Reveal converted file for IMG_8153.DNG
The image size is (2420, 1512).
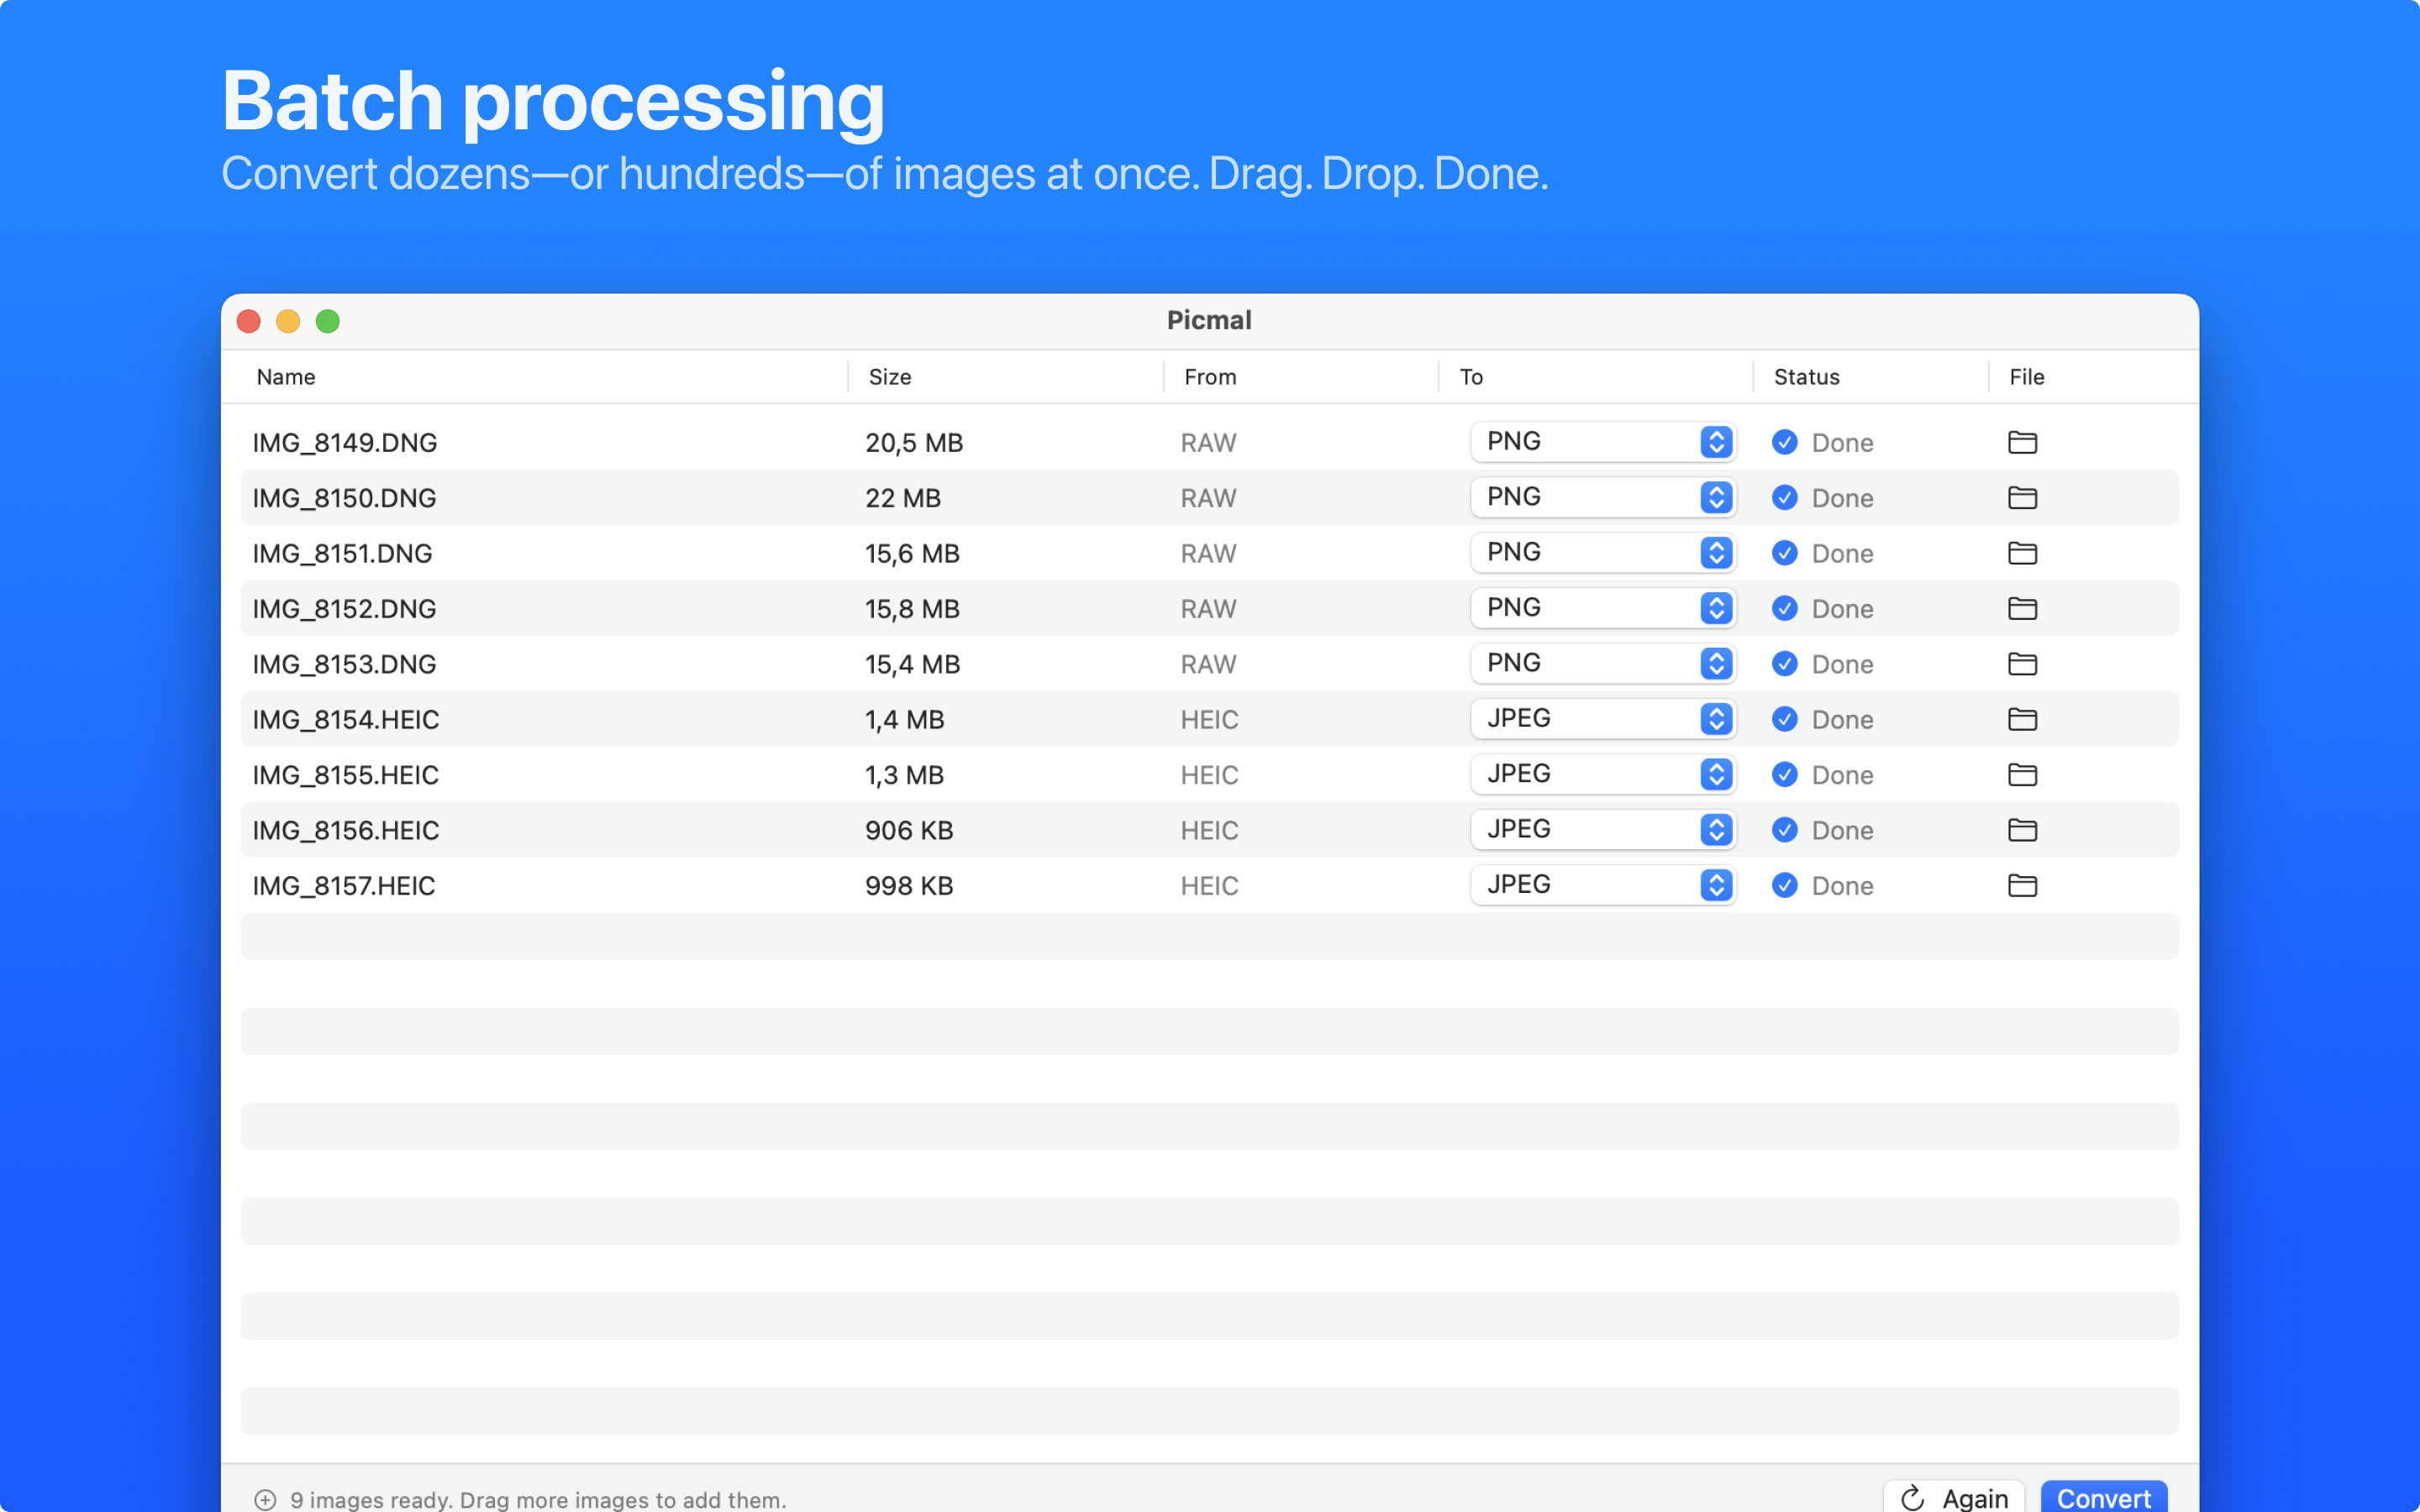(x=2022, y=664)
